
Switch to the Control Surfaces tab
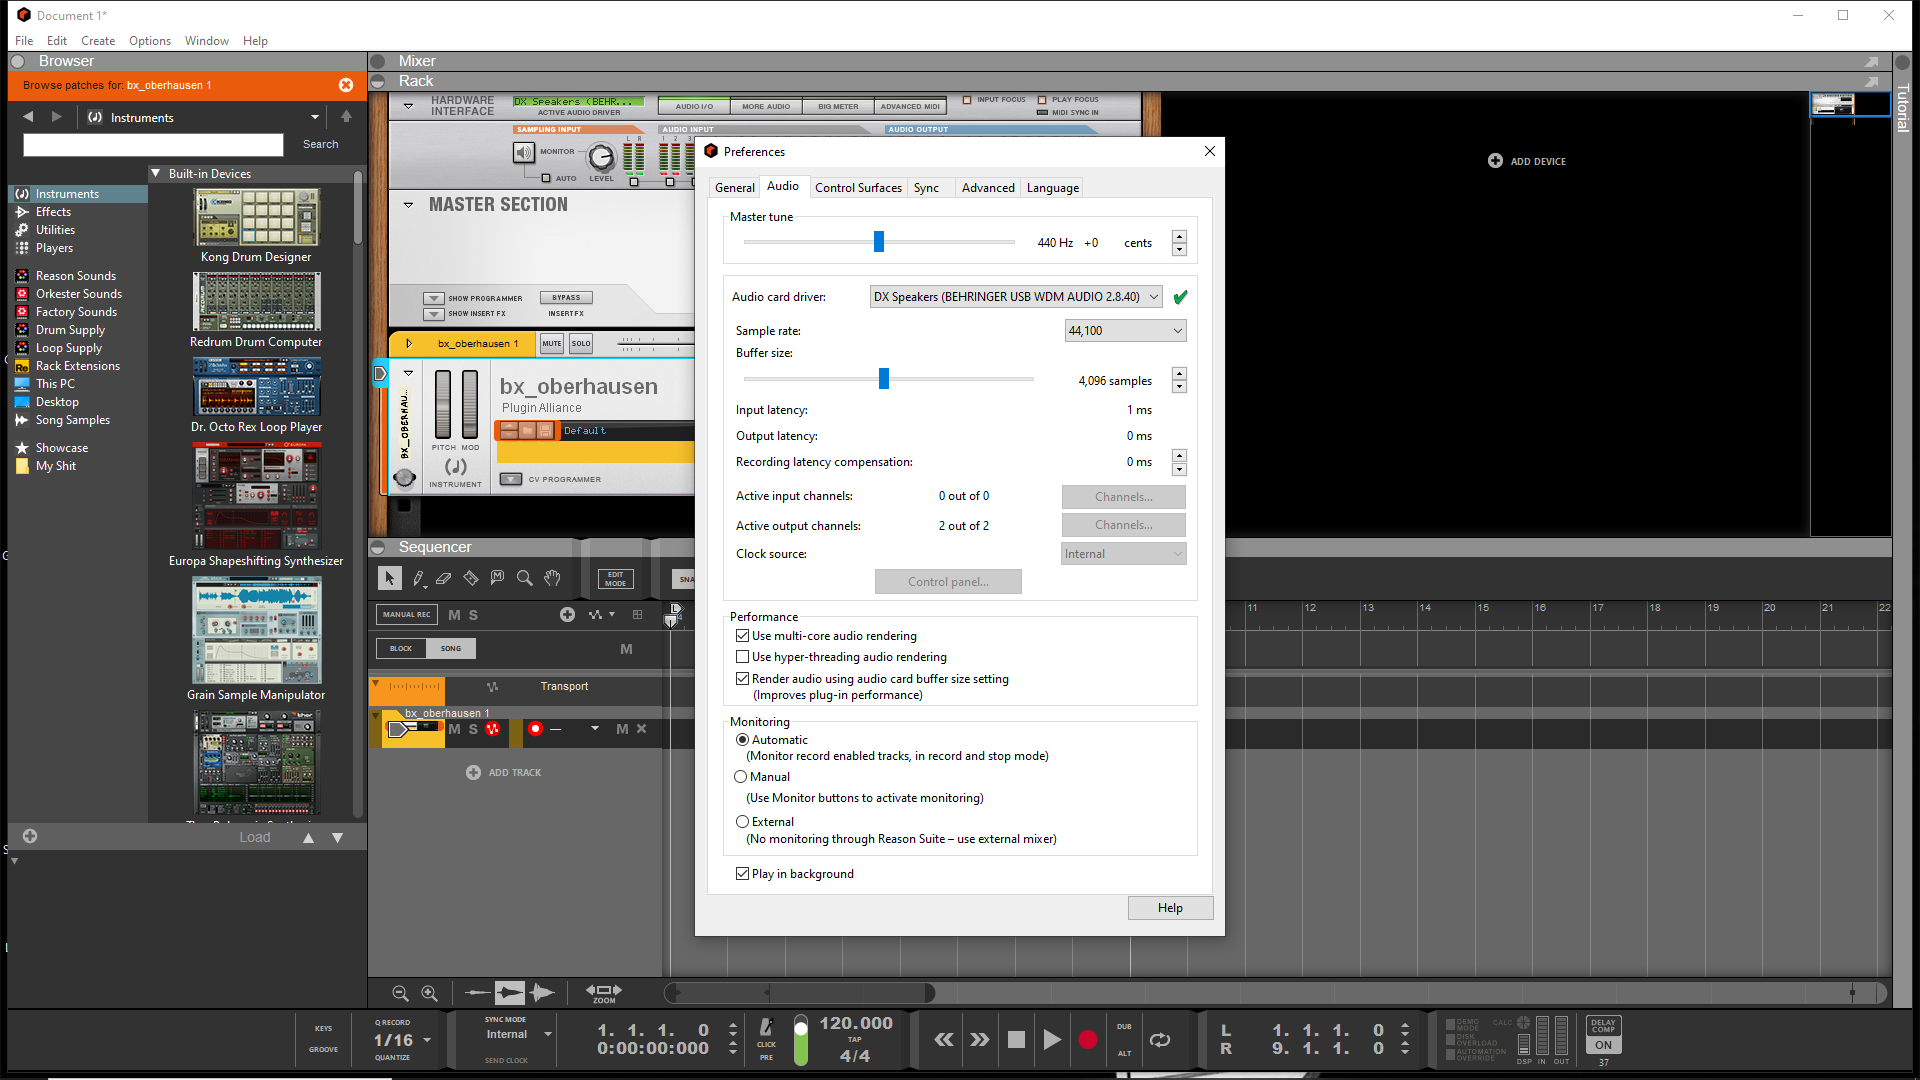858,188
